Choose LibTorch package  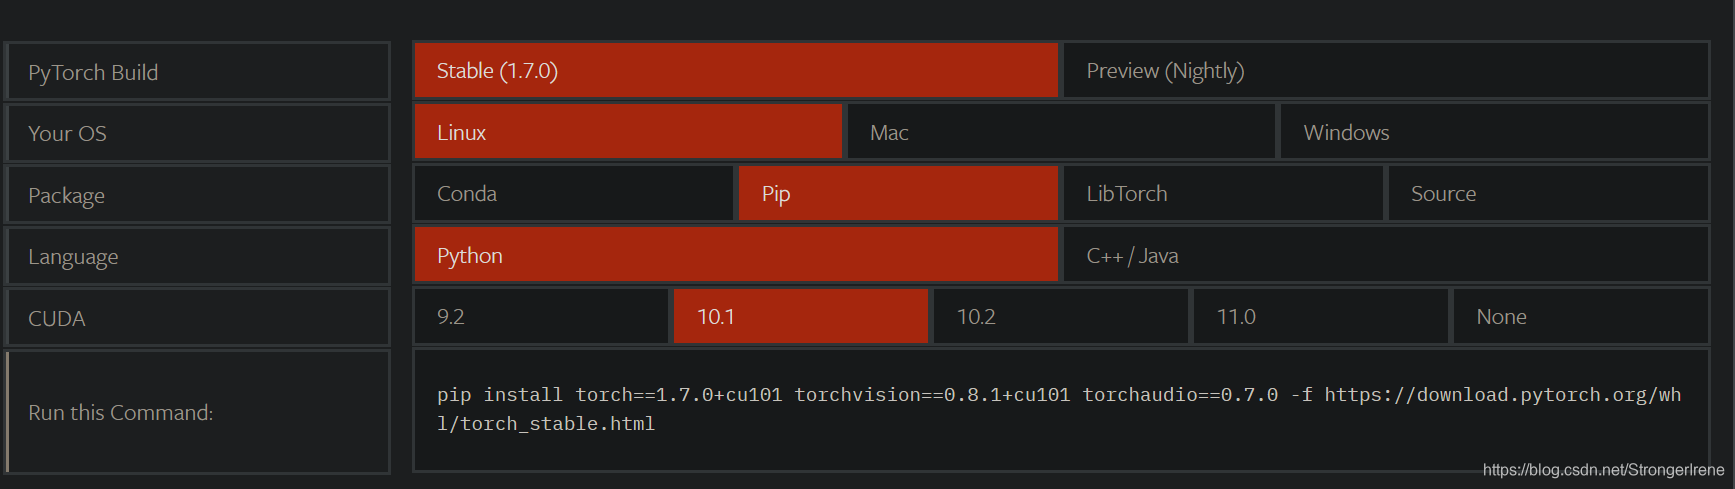point(1223,194)
